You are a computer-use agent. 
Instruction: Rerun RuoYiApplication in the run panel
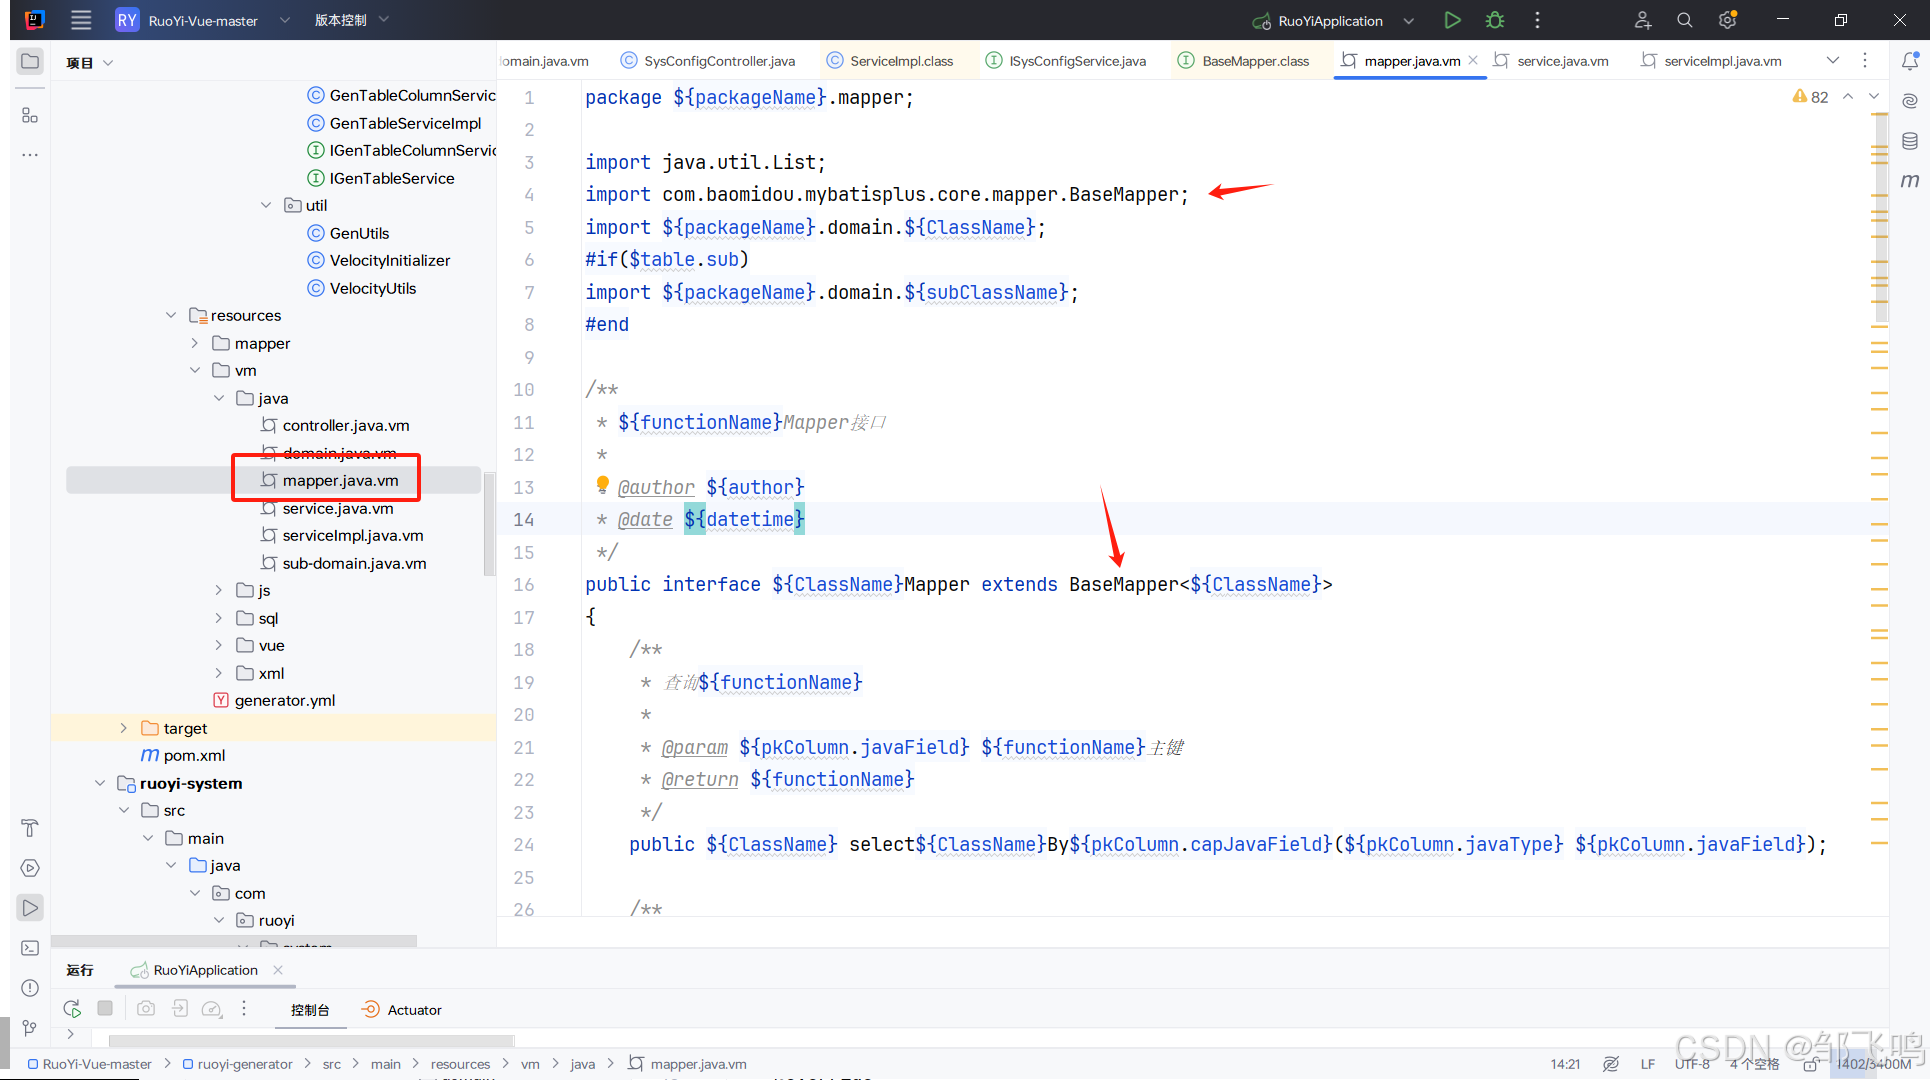pos(72,1009)
